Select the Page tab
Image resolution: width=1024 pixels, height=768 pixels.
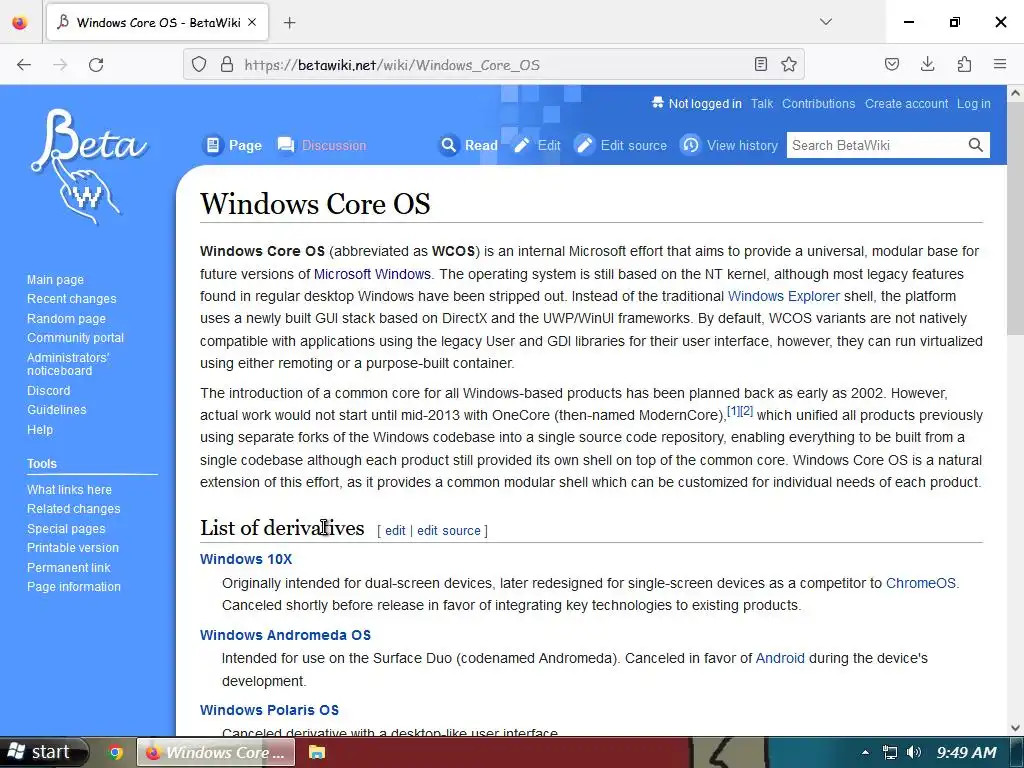[232, 145]
